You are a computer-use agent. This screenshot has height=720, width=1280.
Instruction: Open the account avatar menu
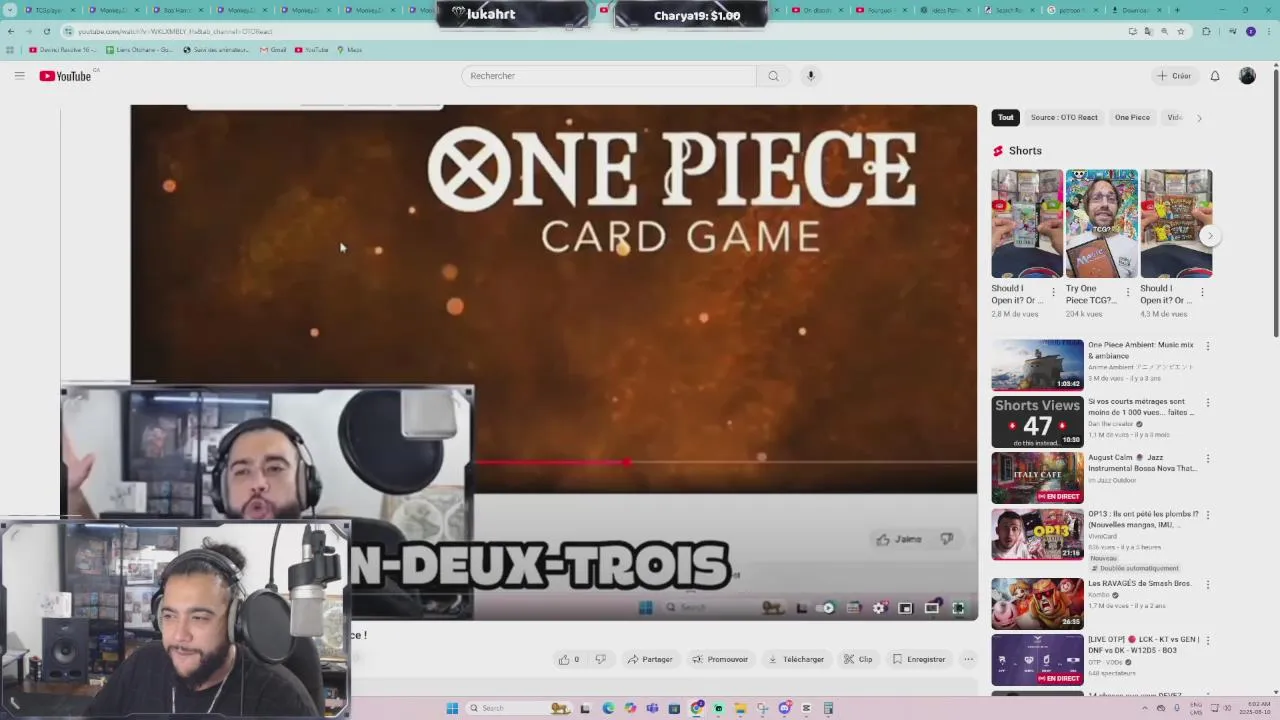(x=1247, y=76)
